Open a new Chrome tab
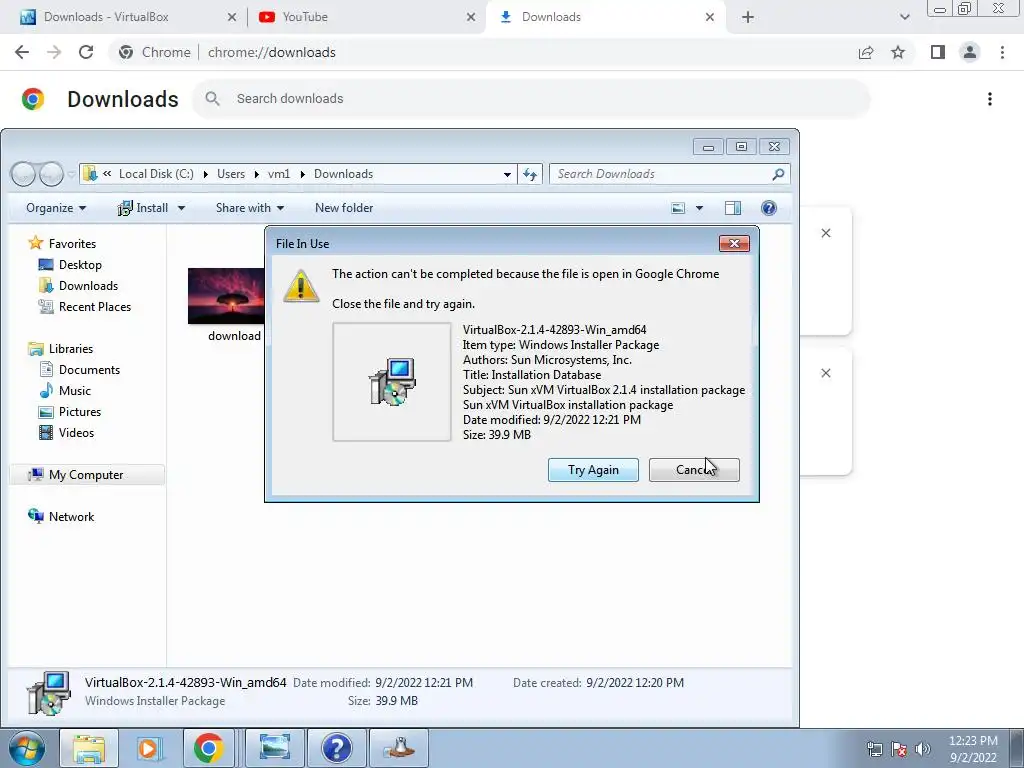Image resolution: width=1024 pixels, height=768 pixels. 748,18
